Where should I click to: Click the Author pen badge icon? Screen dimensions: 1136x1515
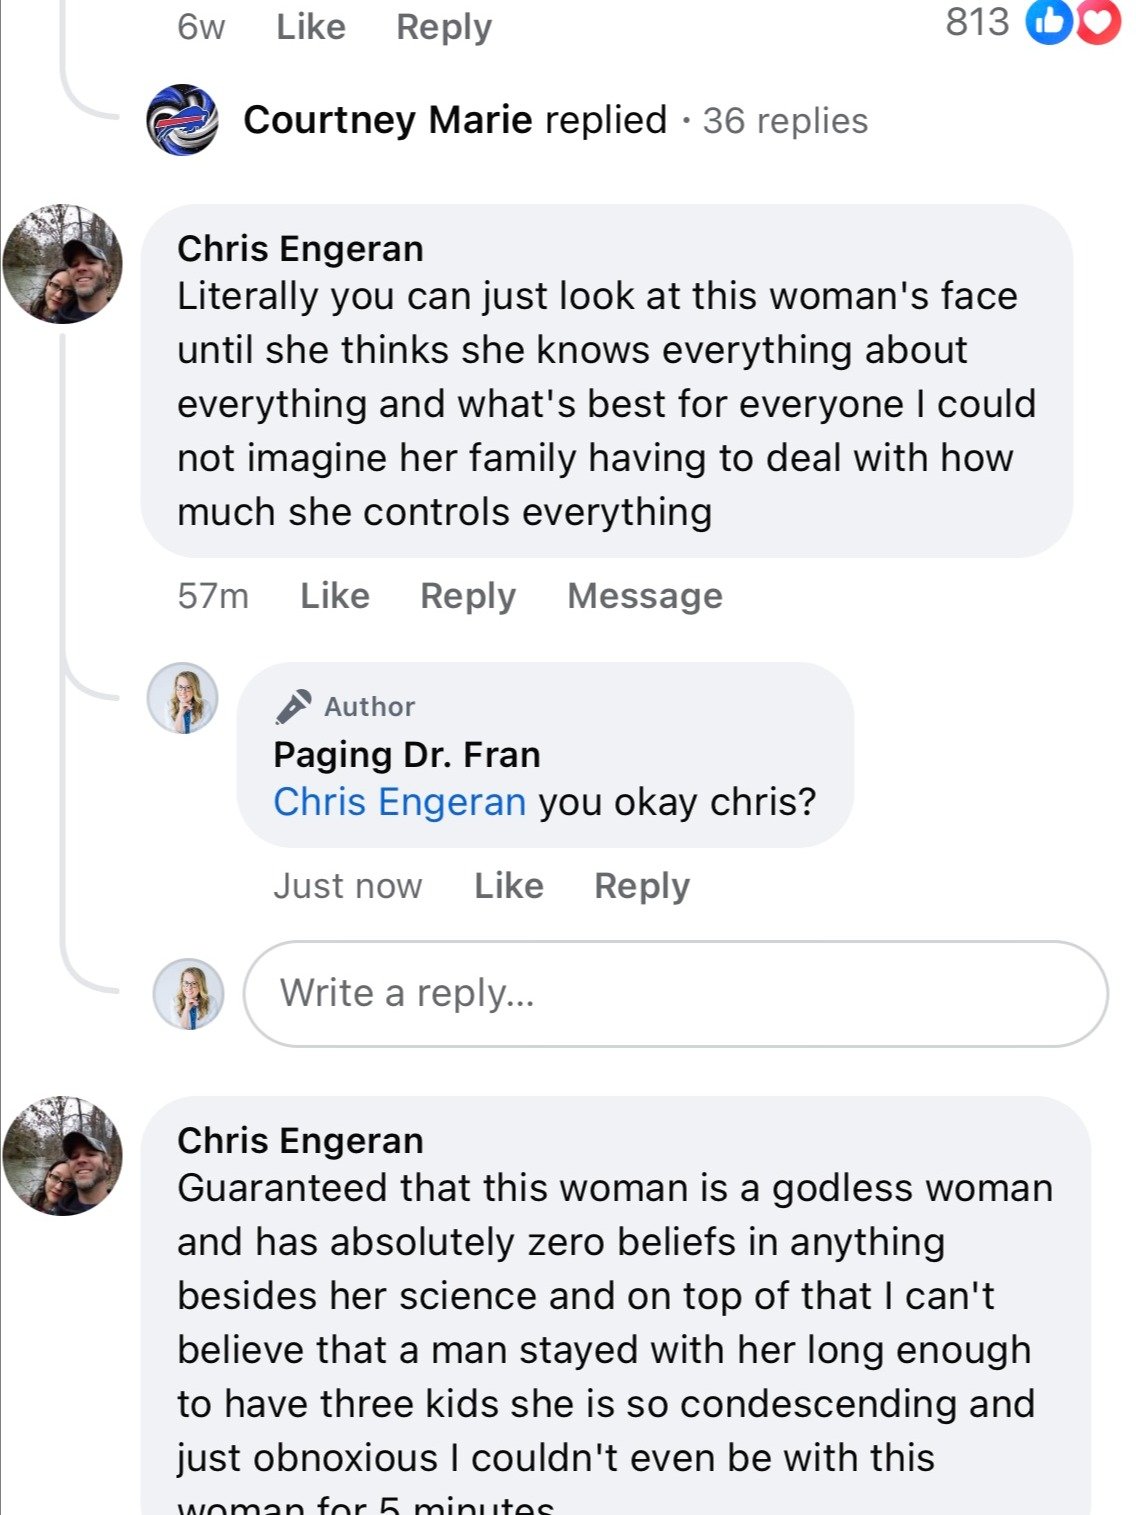[292, 706]
